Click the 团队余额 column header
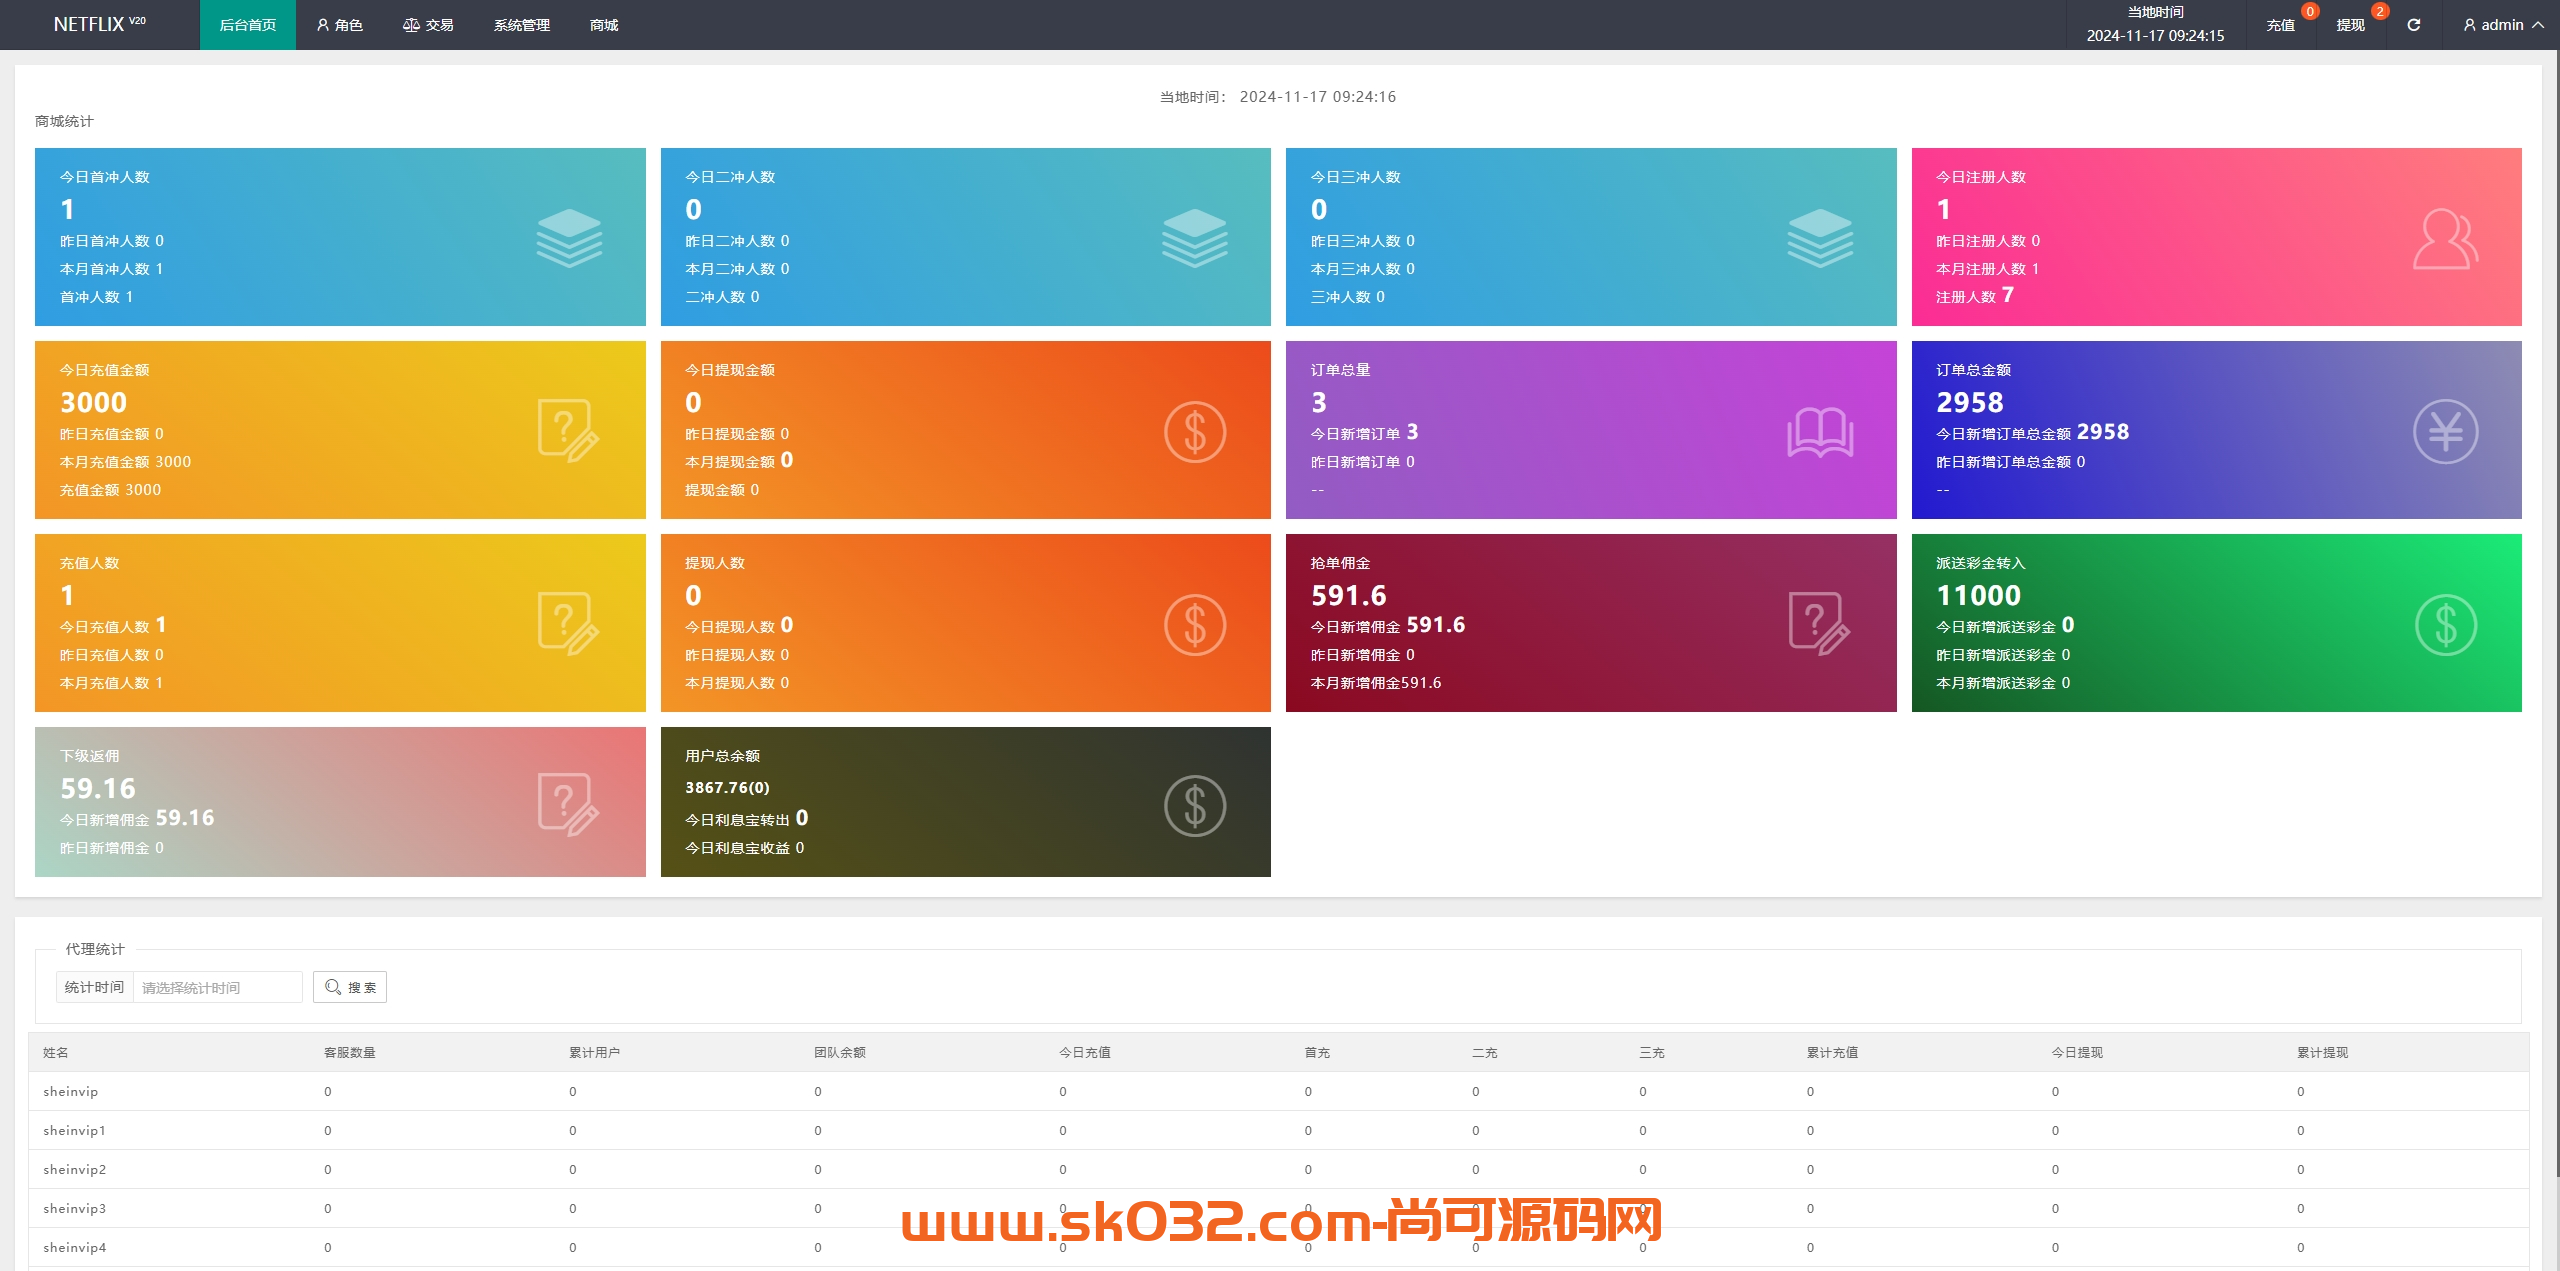Screen dimensions: 2560x1271 coord(840,1052)
